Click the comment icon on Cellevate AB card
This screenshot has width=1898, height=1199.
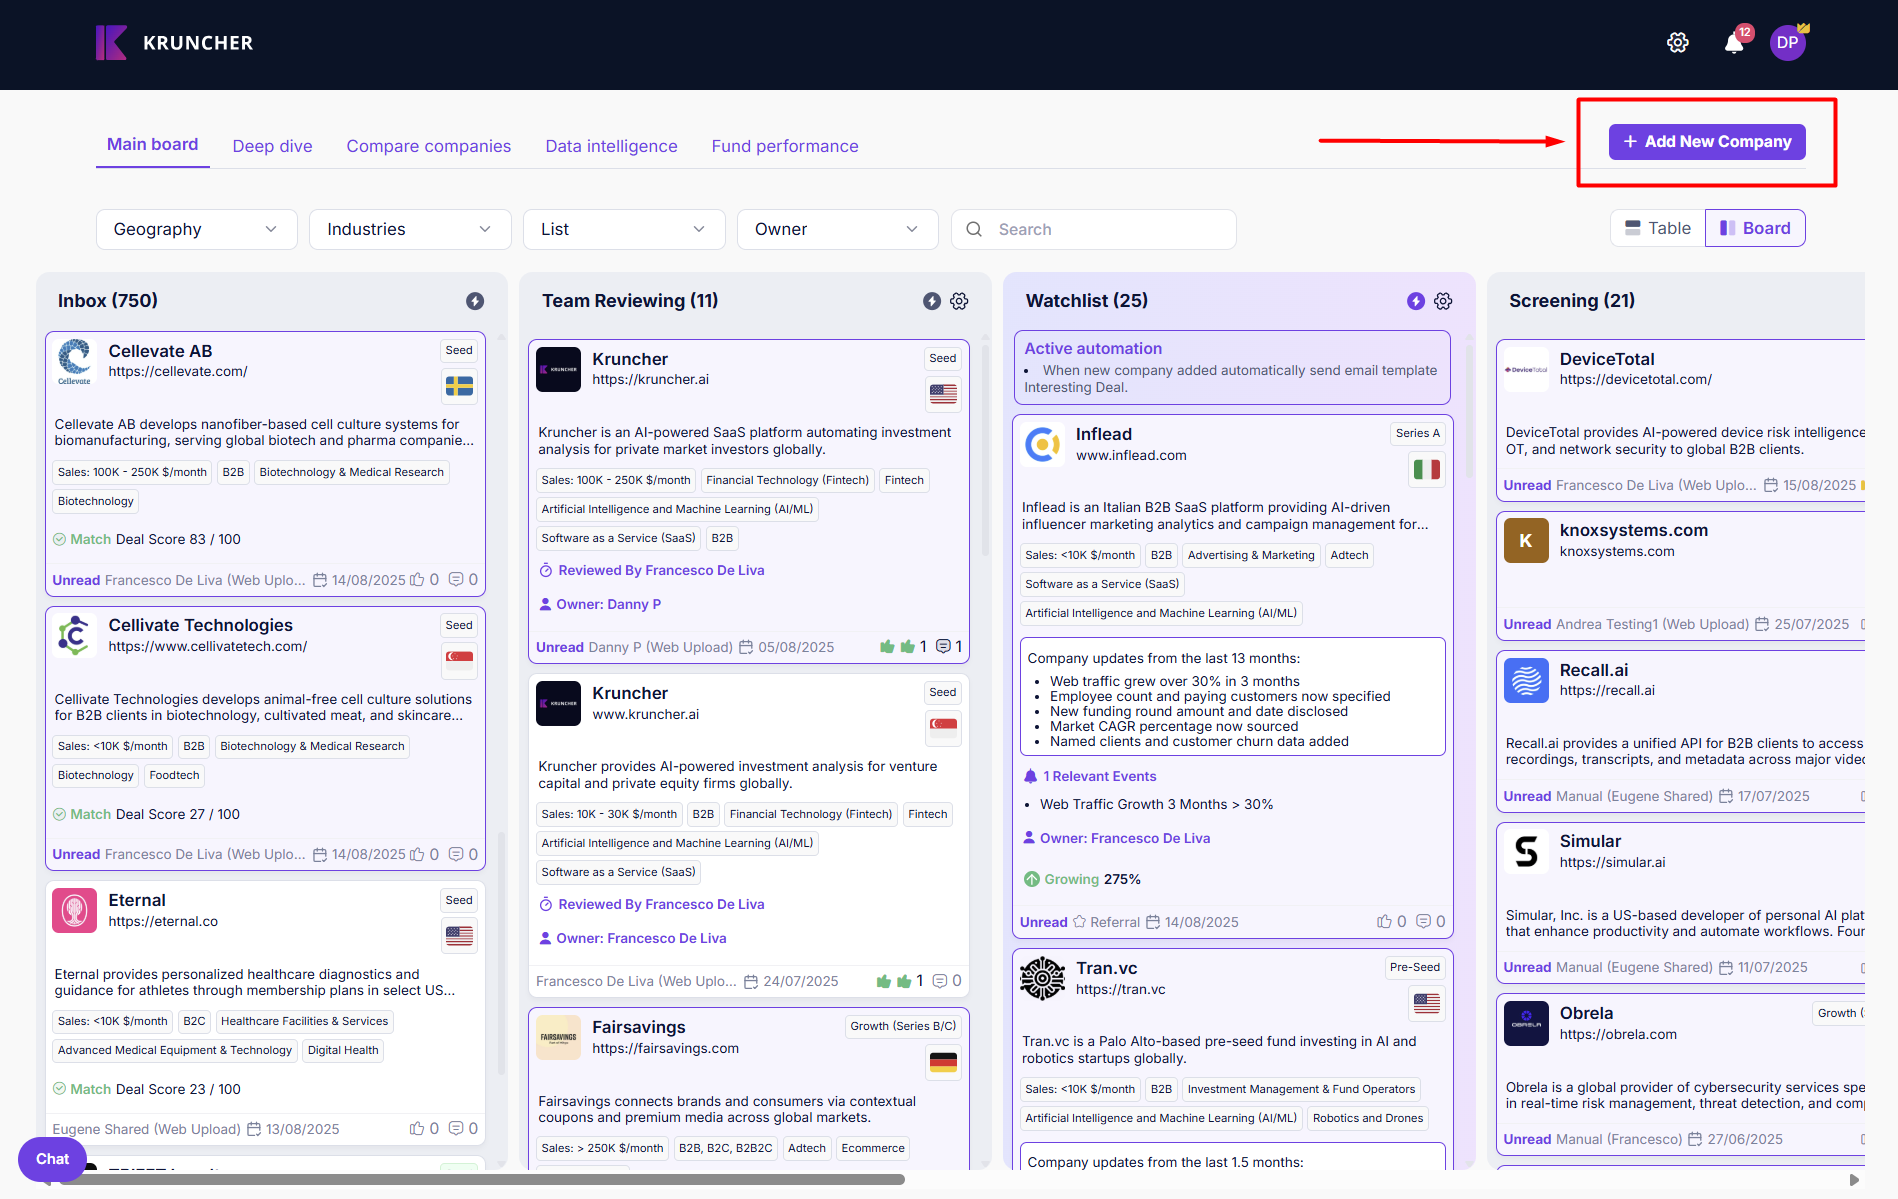tap(456, 580)
